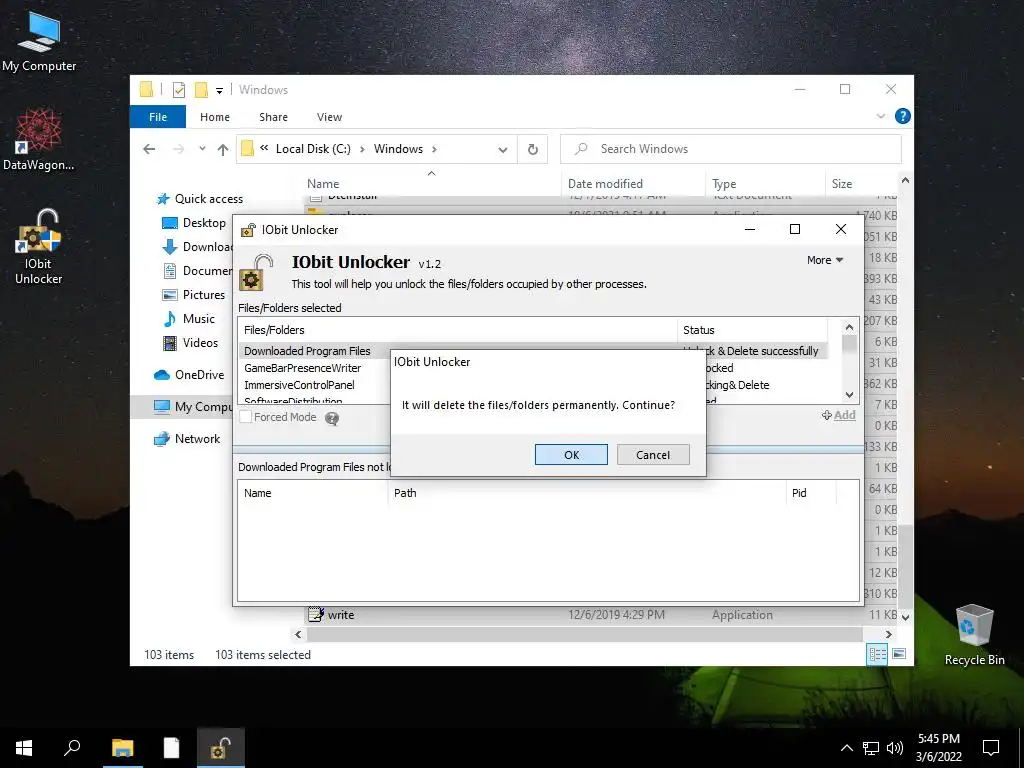Confirm deletion with the OK button
Image resolution: width=1024 pixels, height=768 pixels.
pos(571,455)
